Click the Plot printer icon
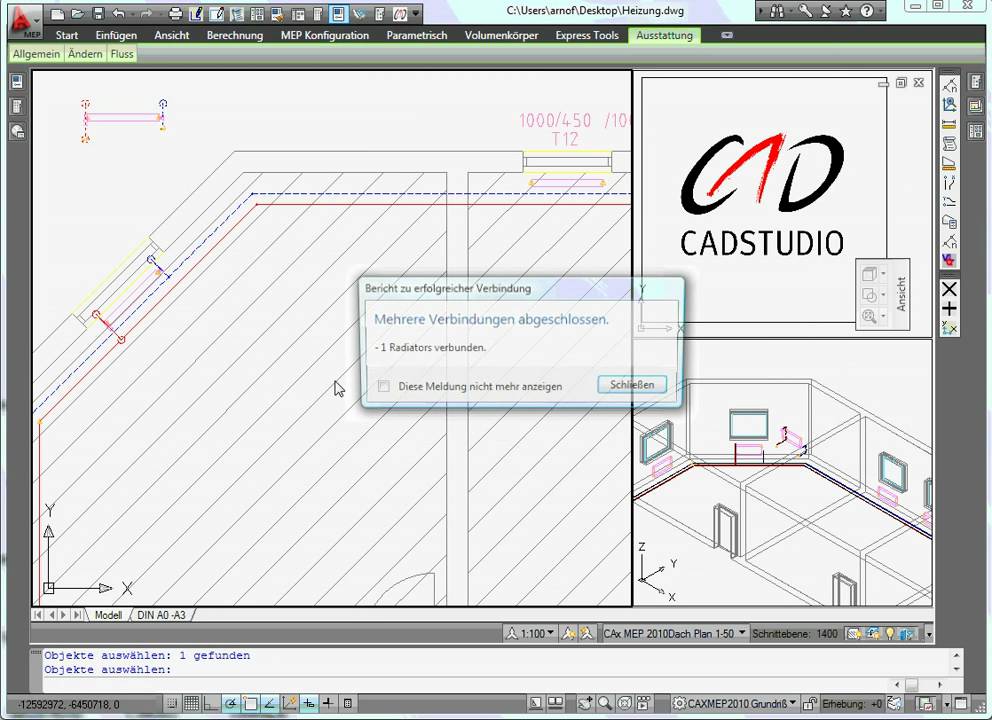992x720 pixels. pyautogui.click(x=176, y=13)
